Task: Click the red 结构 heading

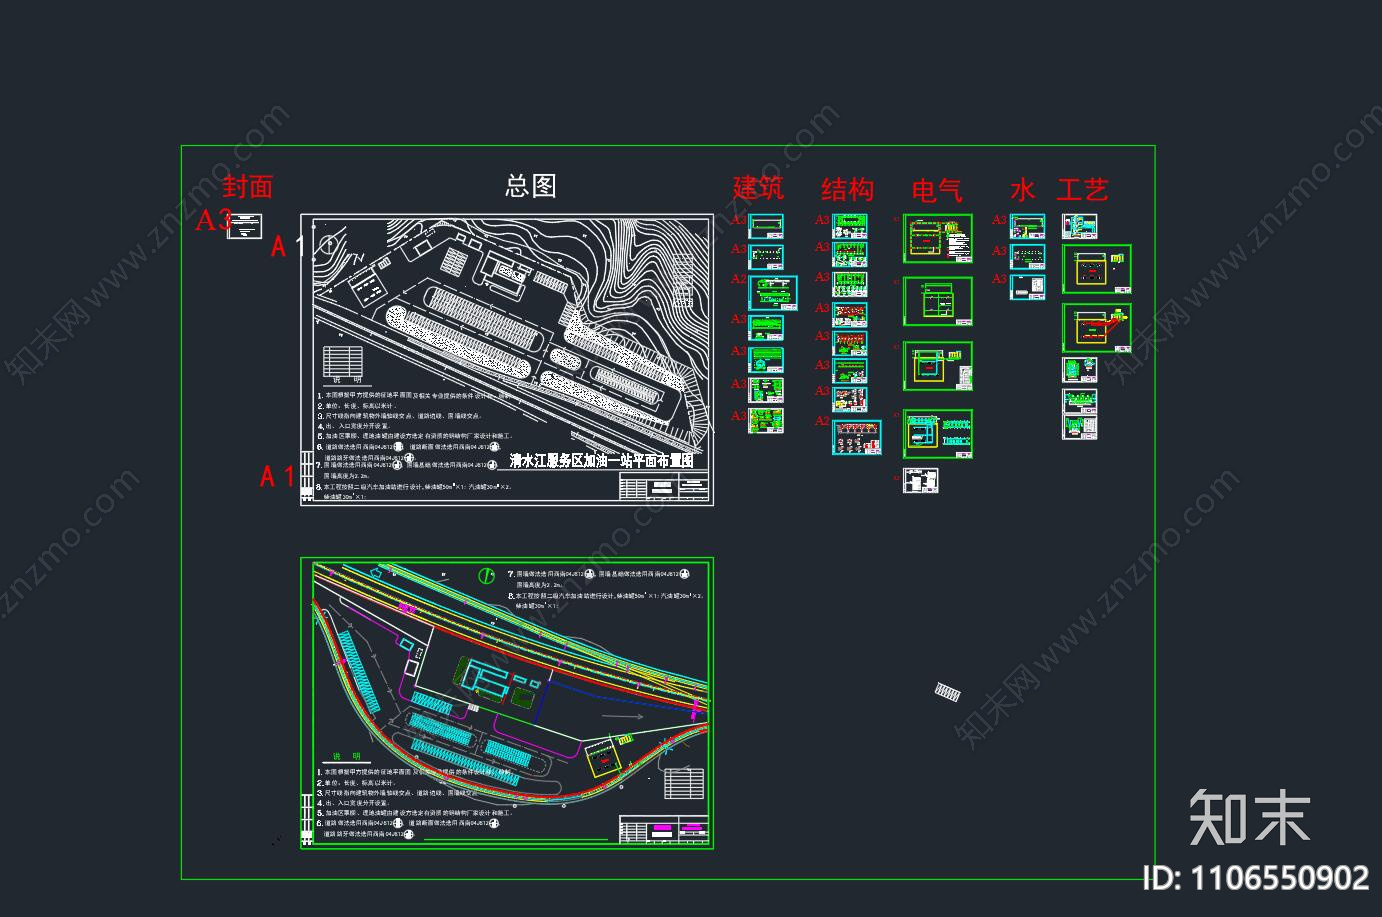Action: pyautogui.click(x=847, y=188)
